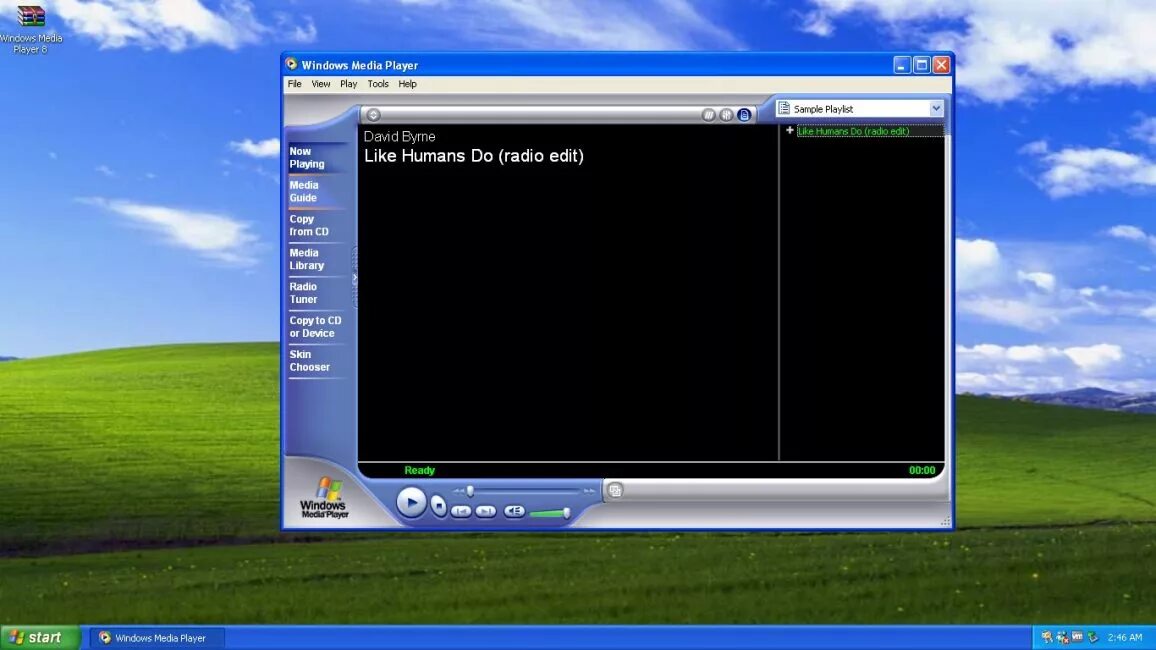Click the Windows Media Player taskbar button
Screen dimensions: 1156x650
pyautogui.click(x=156, y=638)
